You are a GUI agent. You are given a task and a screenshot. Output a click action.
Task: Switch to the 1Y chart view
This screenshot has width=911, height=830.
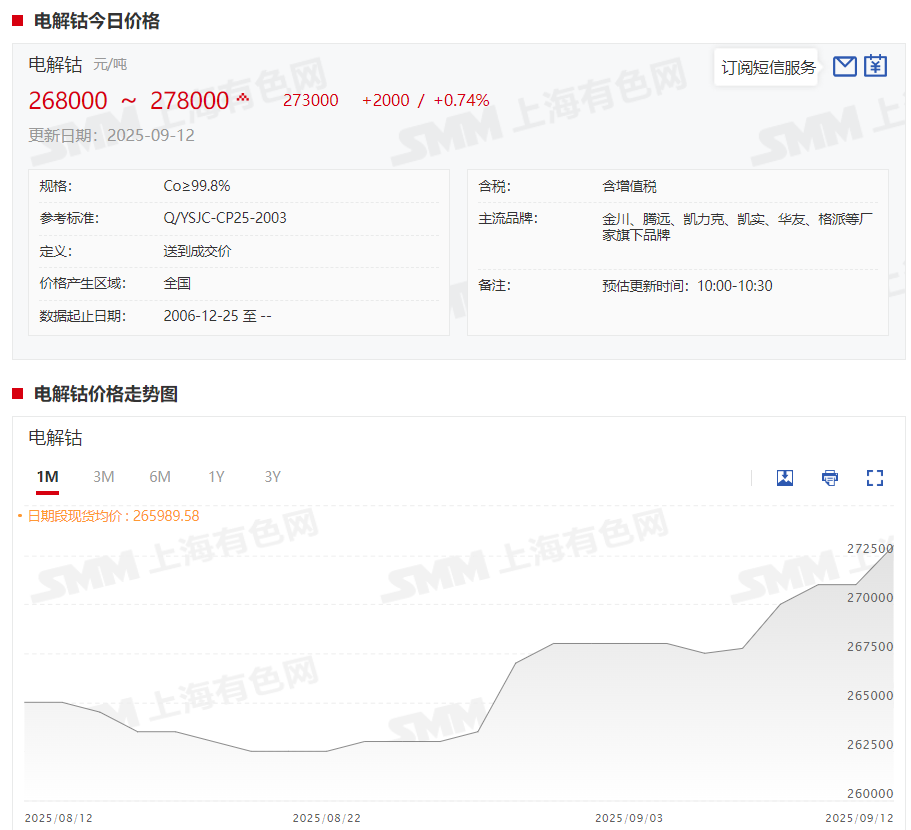(x=216, y=477)
